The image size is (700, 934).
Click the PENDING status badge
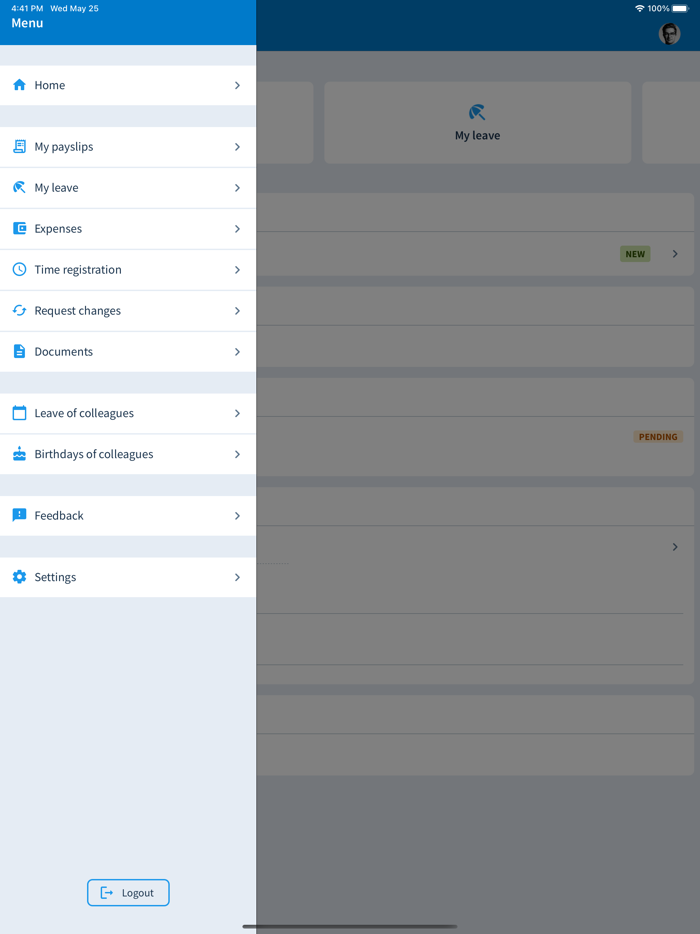[658, 437]
